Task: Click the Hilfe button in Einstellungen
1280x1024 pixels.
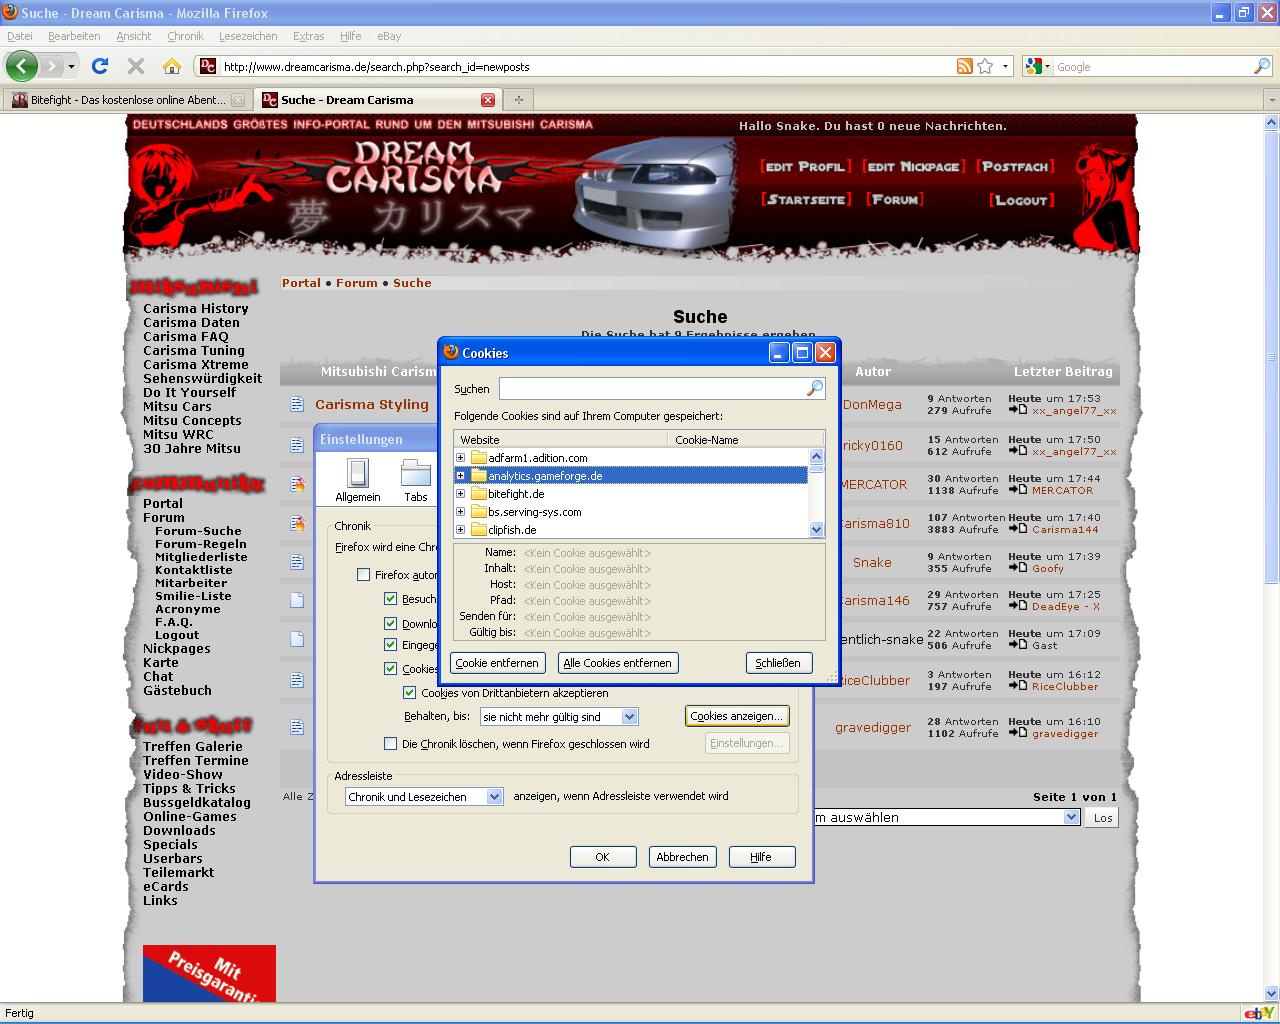Action: [761, 857]
